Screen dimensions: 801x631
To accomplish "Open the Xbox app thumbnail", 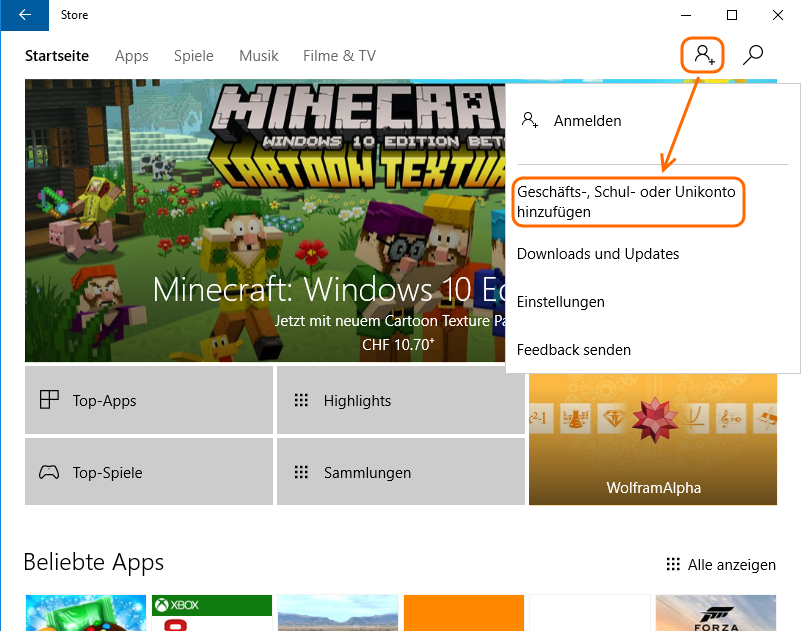I will pos(211,612).
